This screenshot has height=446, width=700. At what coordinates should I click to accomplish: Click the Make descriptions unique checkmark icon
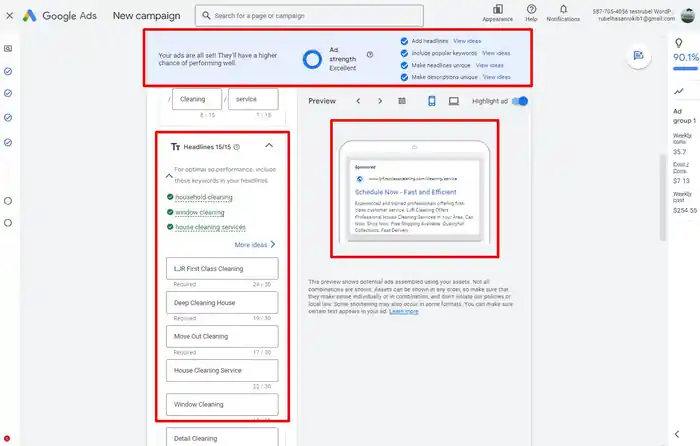pyautogui.click(x=404, y=77)
